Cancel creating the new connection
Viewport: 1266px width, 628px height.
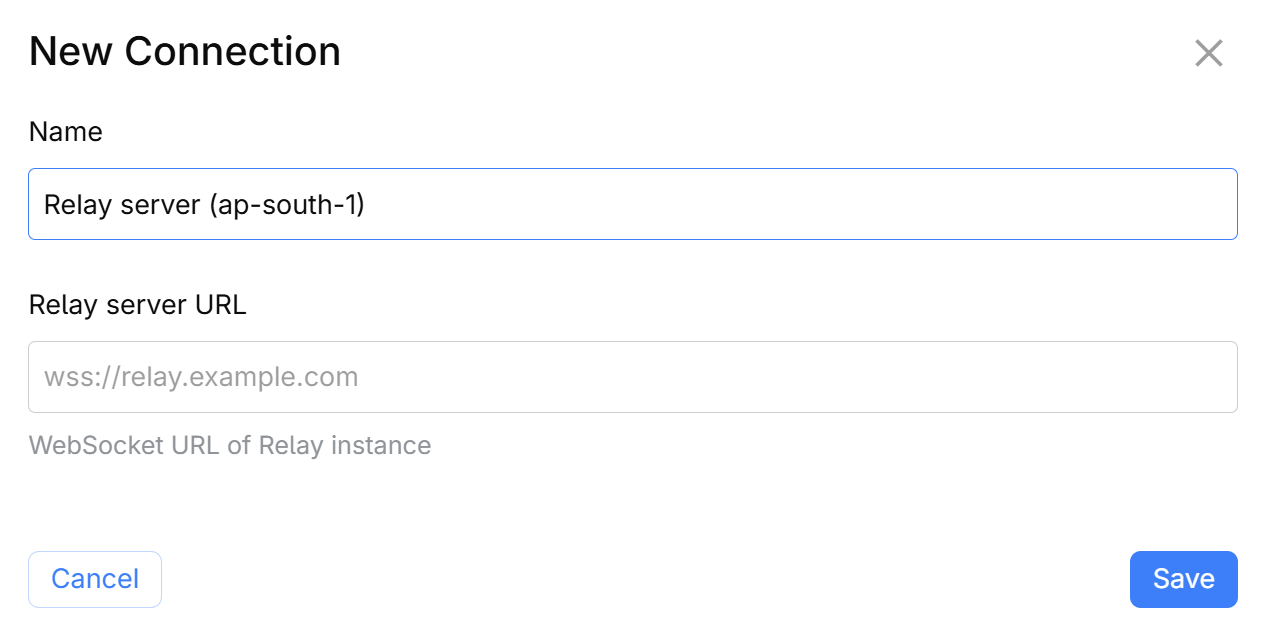coord(95,579)
